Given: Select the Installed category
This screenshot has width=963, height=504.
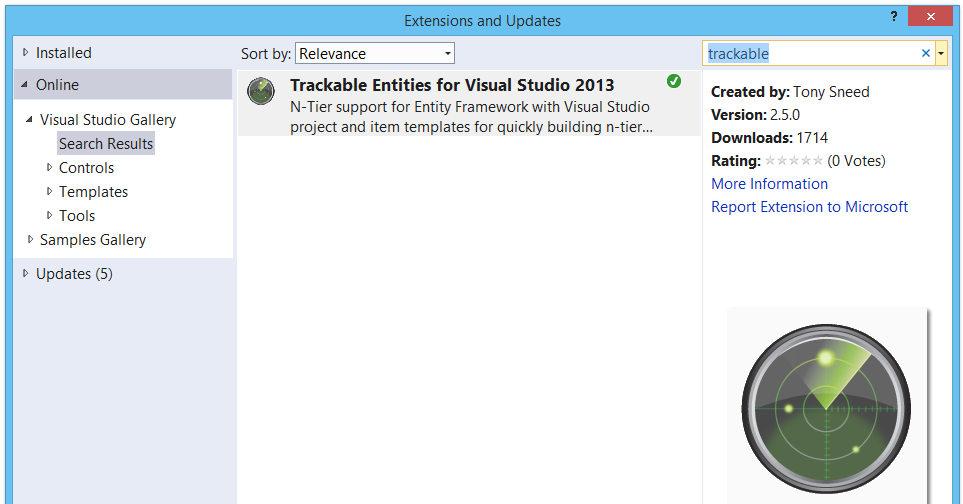Looking at the screenshot, I should 64,53.
